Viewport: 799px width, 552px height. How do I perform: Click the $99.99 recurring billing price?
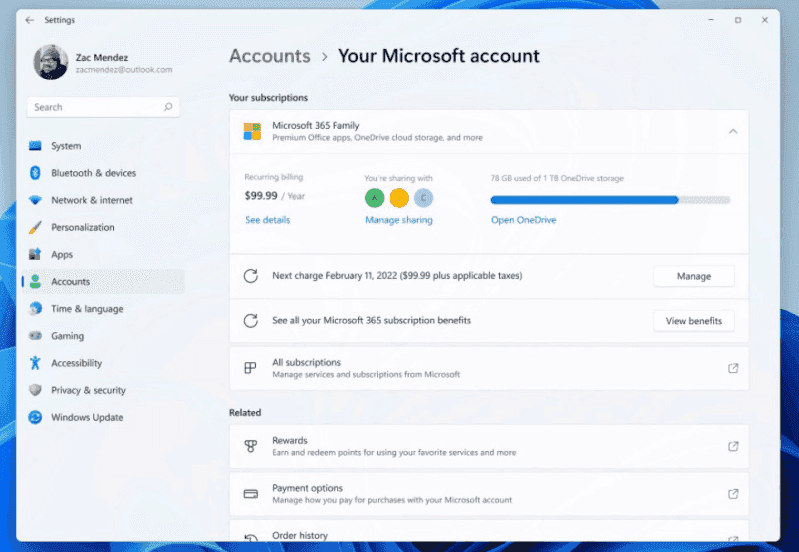(x=261, y=196)
